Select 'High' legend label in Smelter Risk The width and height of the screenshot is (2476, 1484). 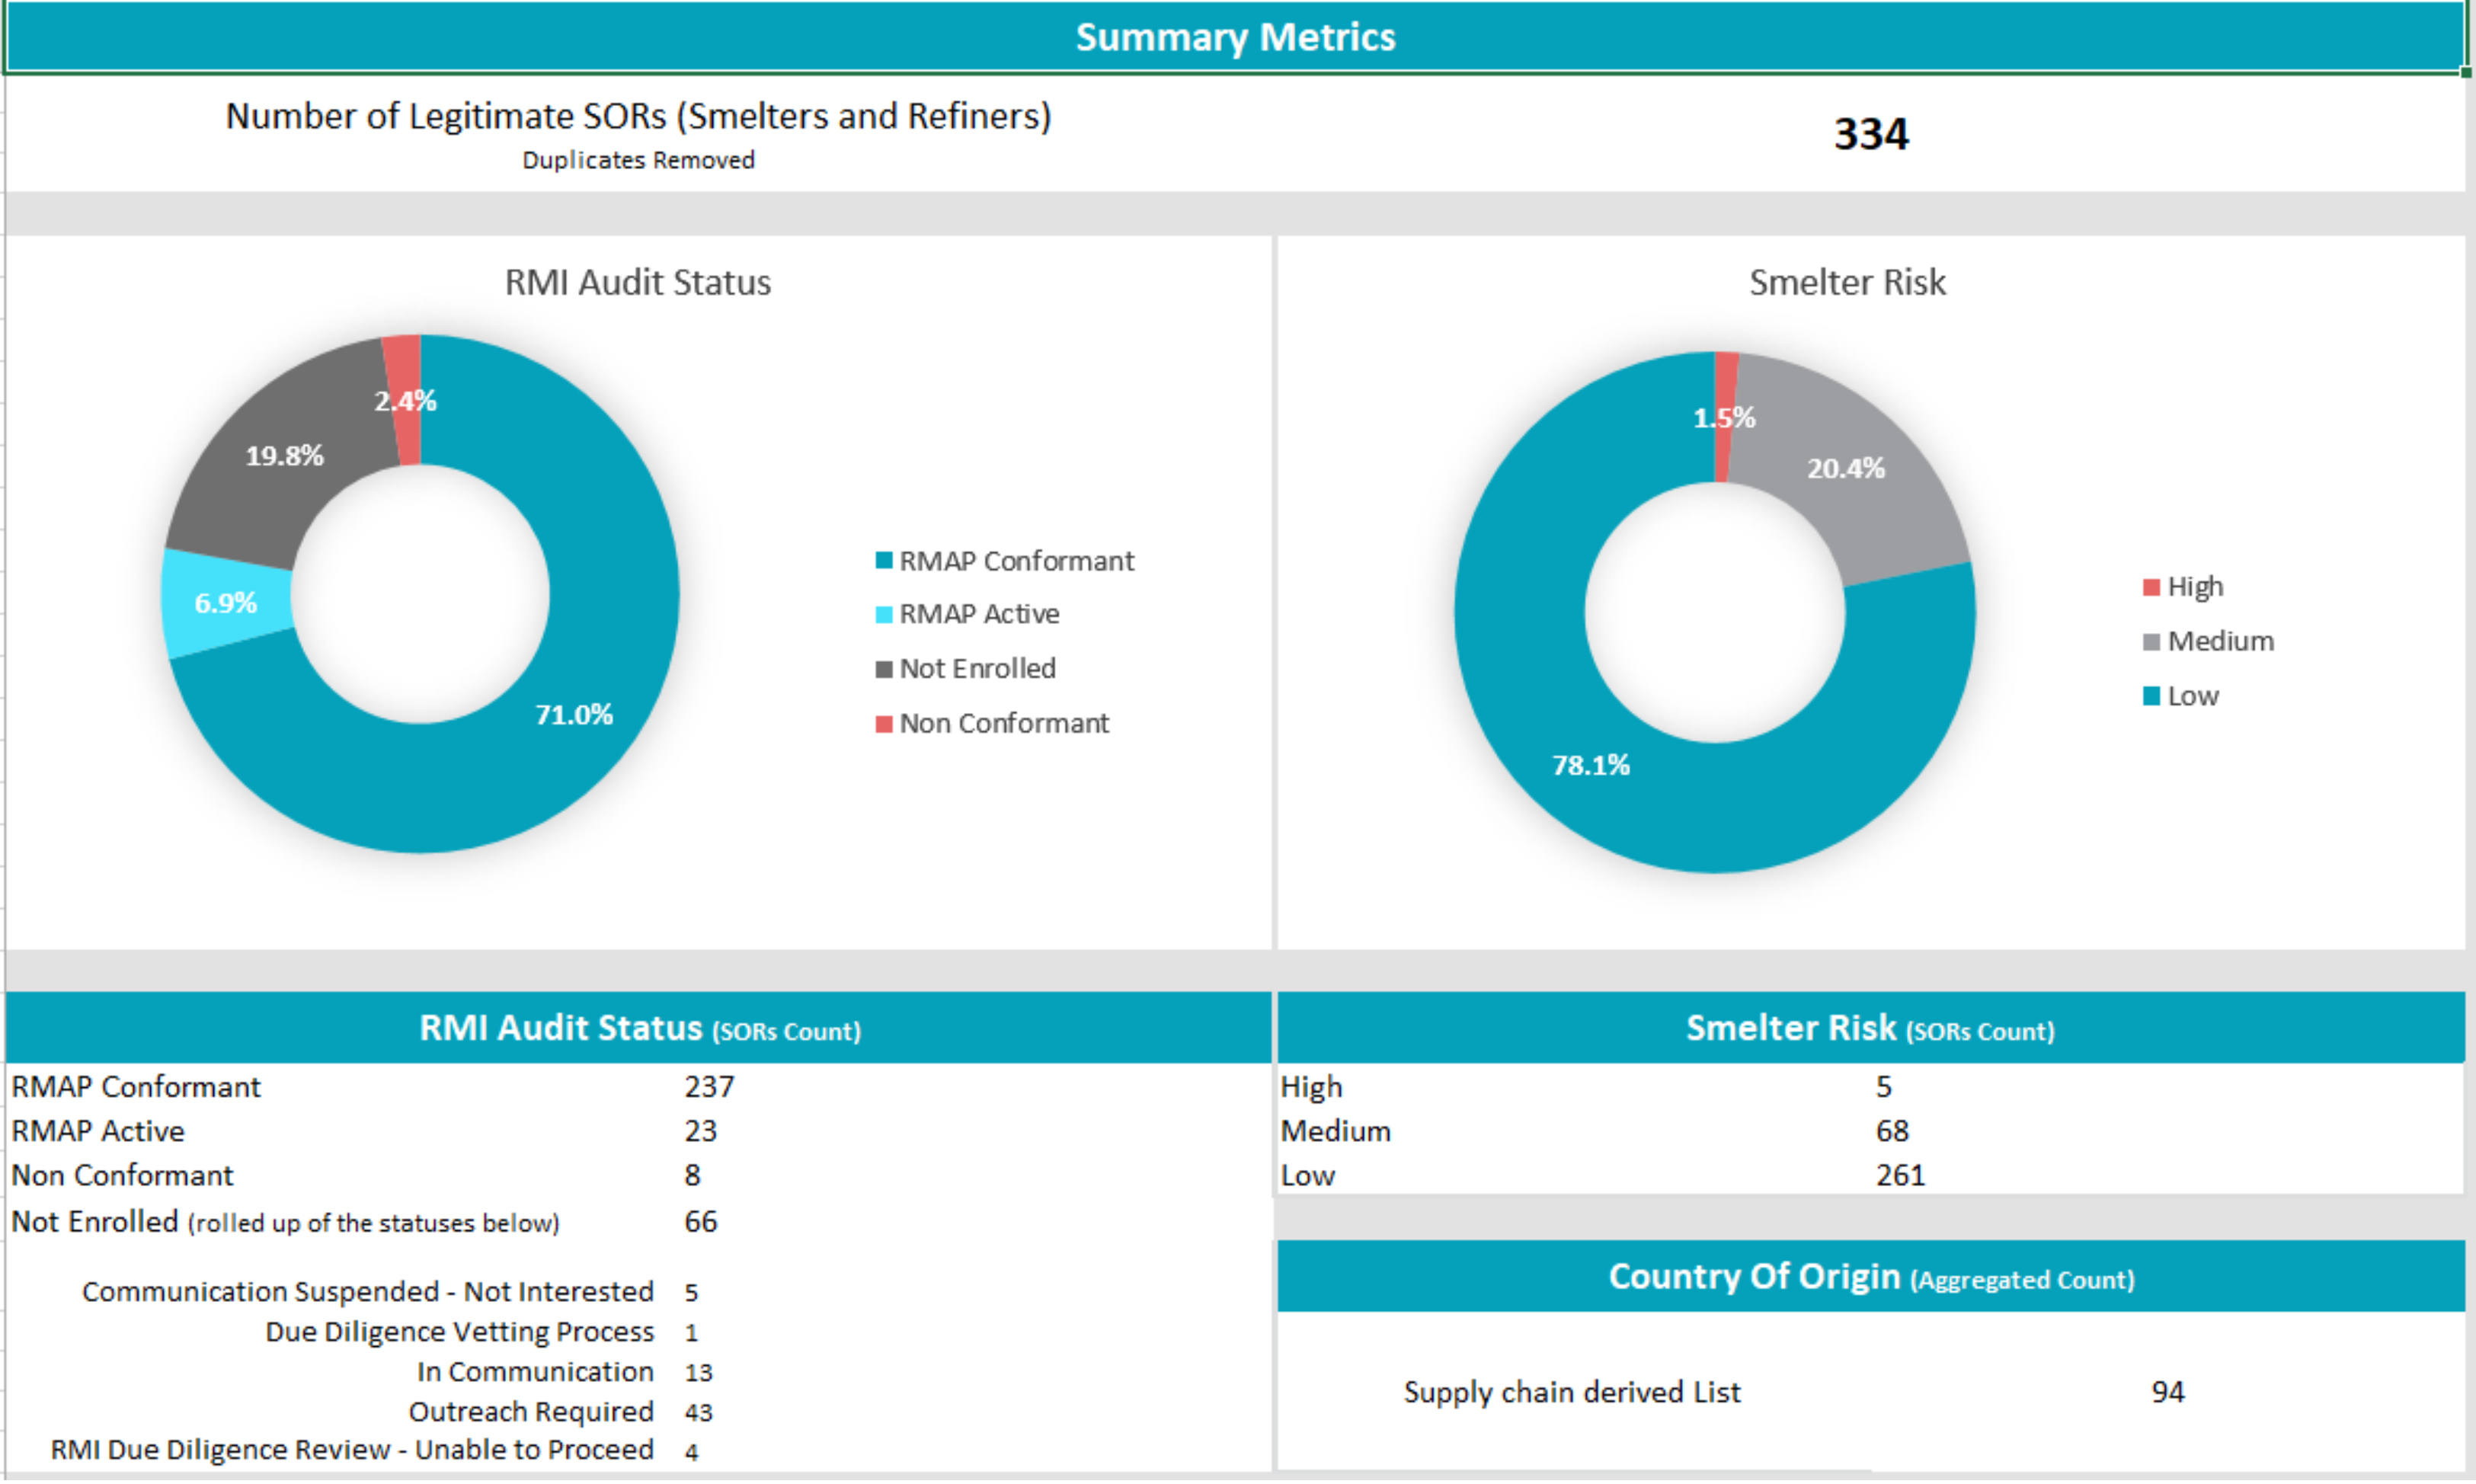(2195, 587)
